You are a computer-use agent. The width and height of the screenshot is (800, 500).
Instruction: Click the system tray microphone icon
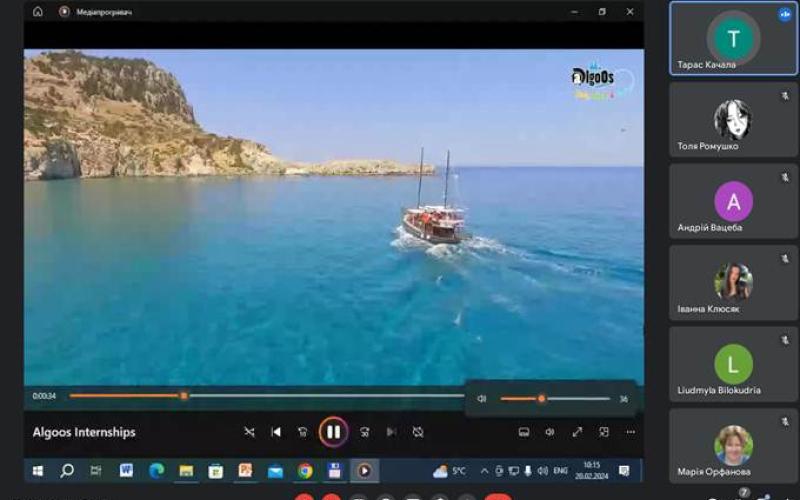528,471
